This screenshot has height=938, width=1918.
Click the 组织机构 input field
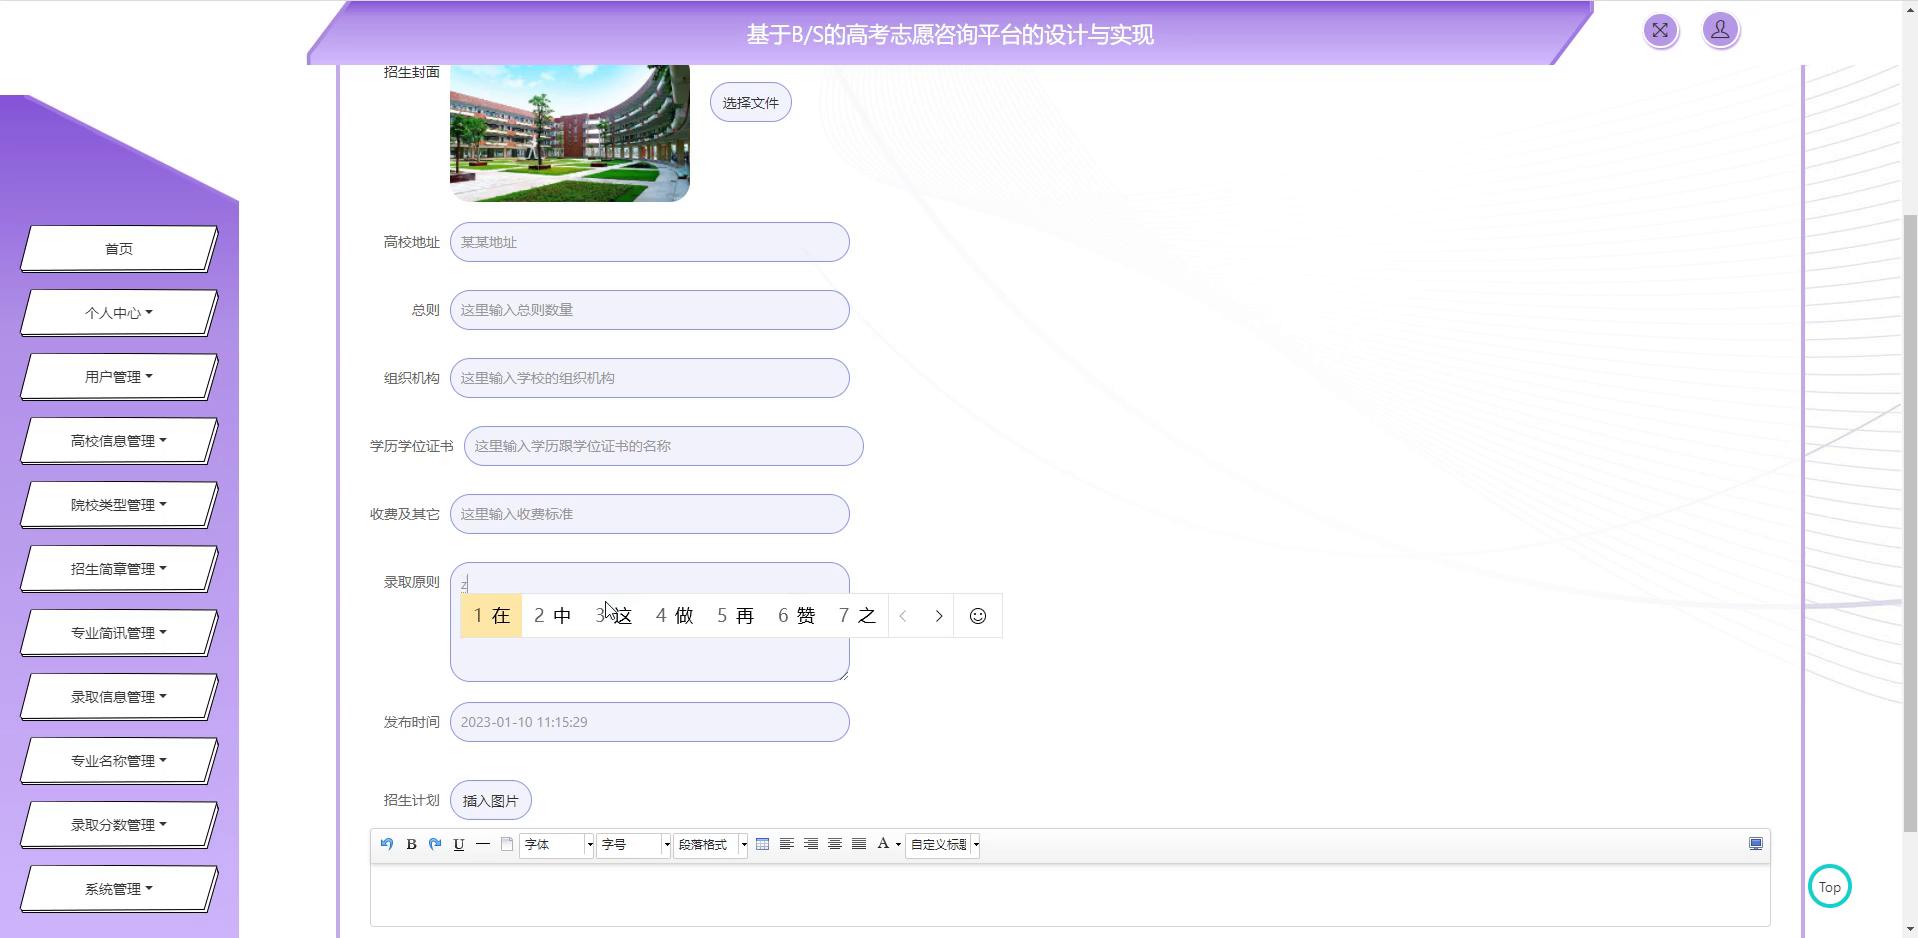click(x=650, y=378)
